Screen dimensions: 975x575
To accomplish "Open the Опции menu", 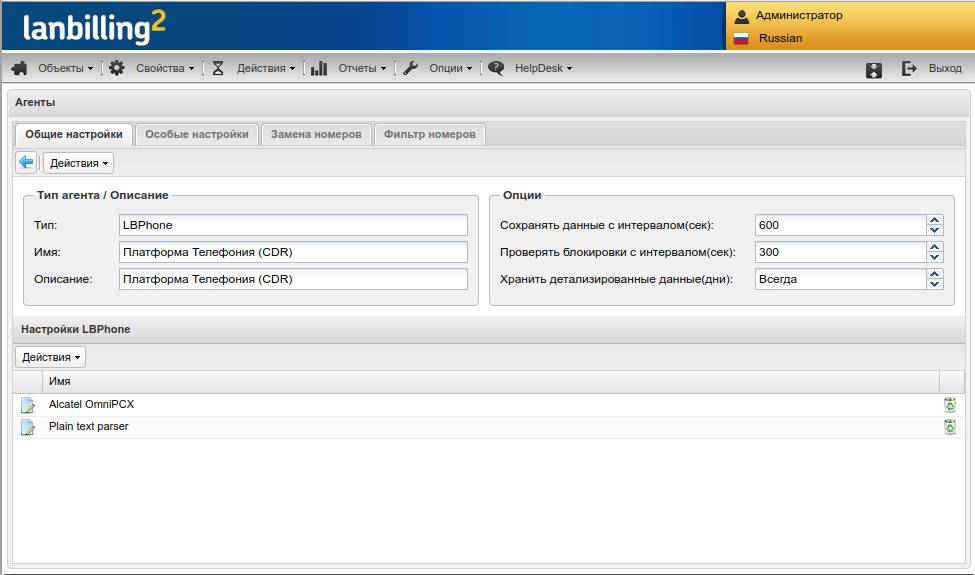I will point(450,68).
